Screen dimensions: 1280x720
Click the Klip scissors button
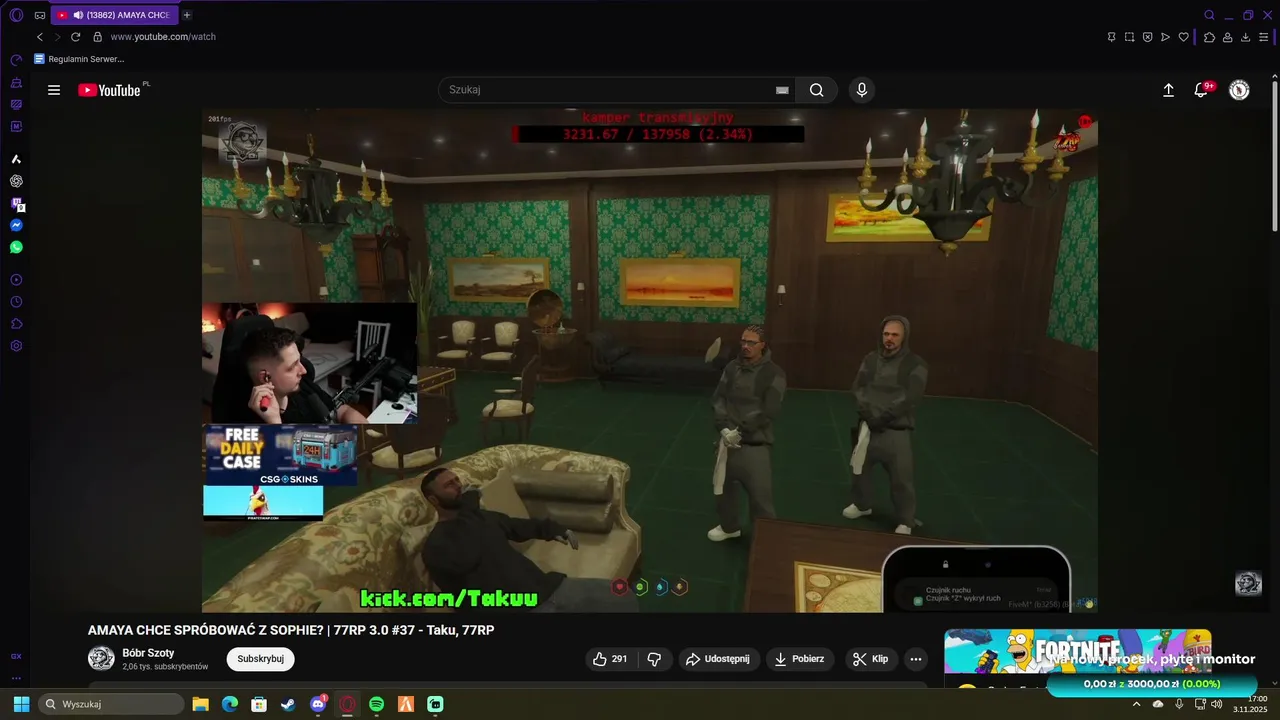coord(870,659)
